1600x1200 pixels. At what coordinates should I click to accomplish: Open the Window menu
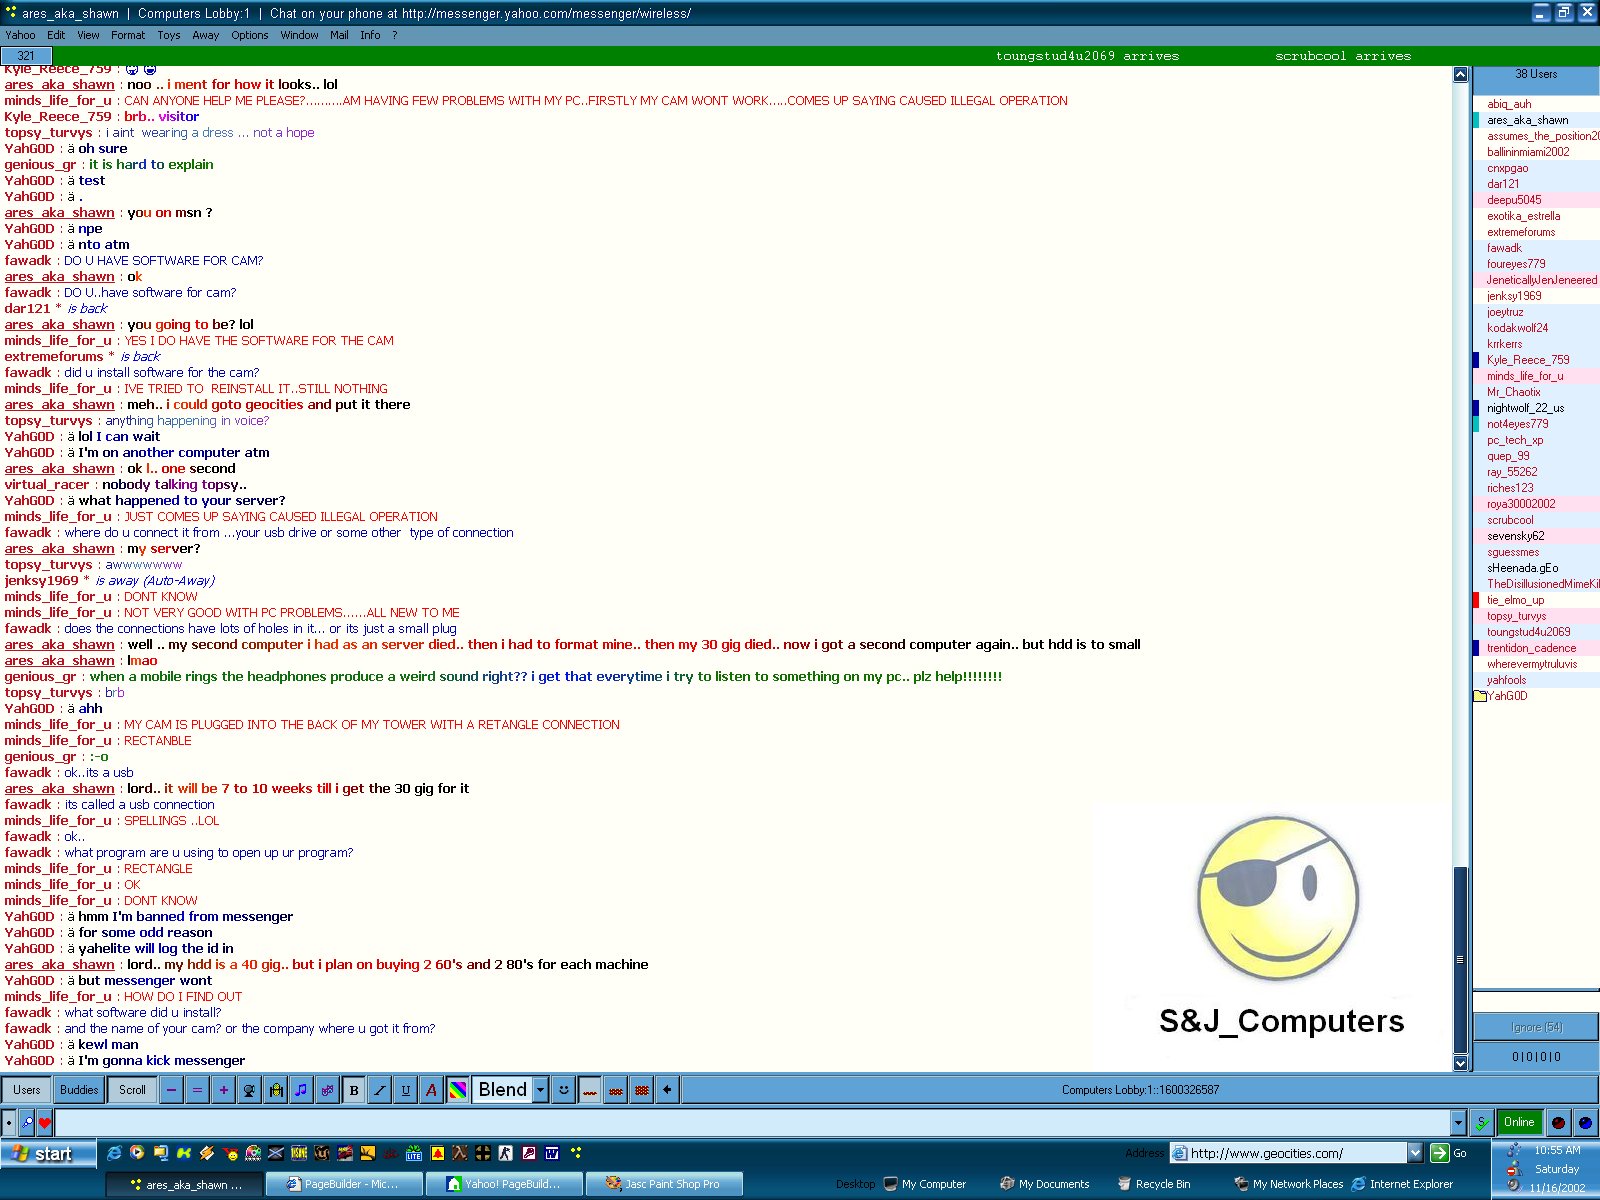(299, 35)
